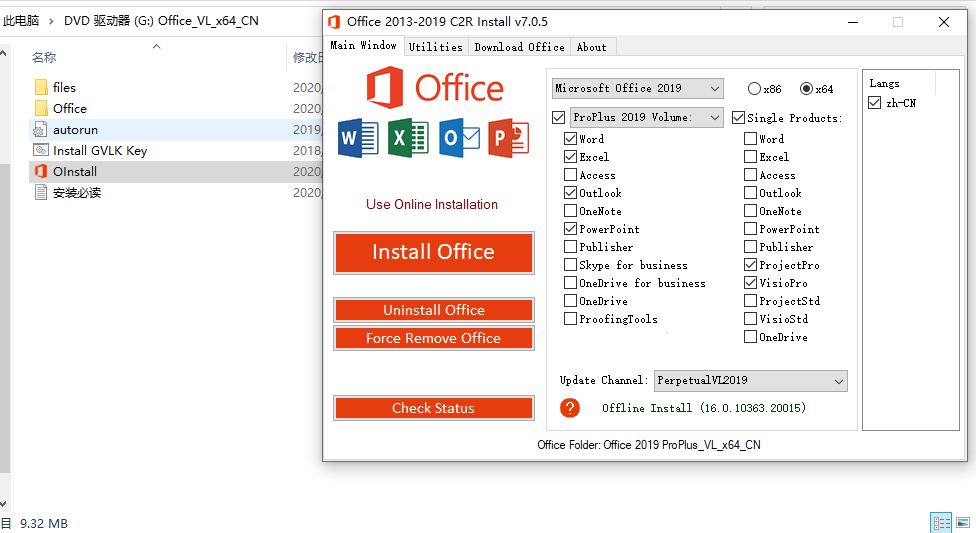The height and width of the screenshot is (533, 976).
Task: Click the breadcrumb chevron after 此电脑
Action: [52, 21]
